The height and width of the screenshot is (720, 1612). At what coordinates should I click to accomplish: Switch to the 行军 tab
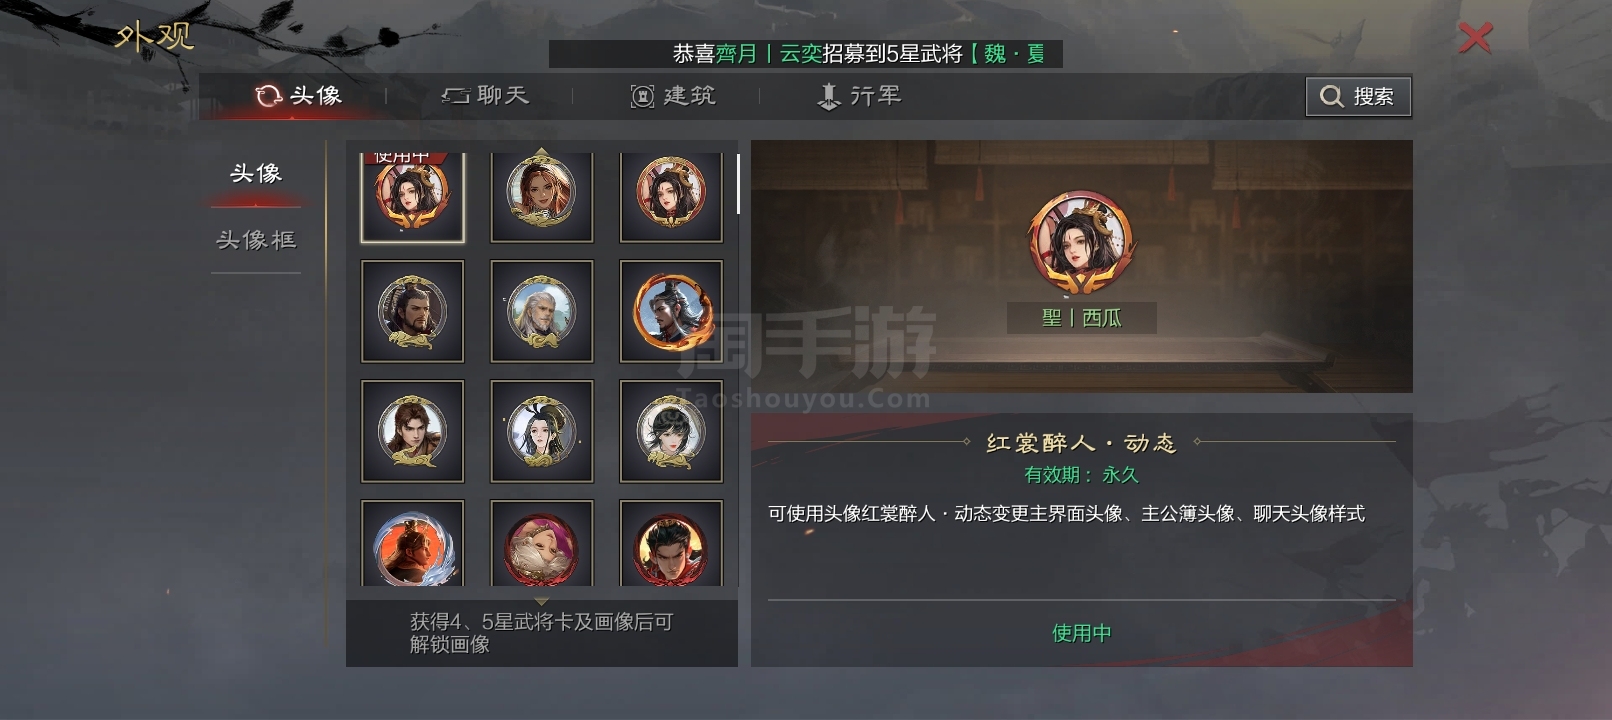pos(859,96)
